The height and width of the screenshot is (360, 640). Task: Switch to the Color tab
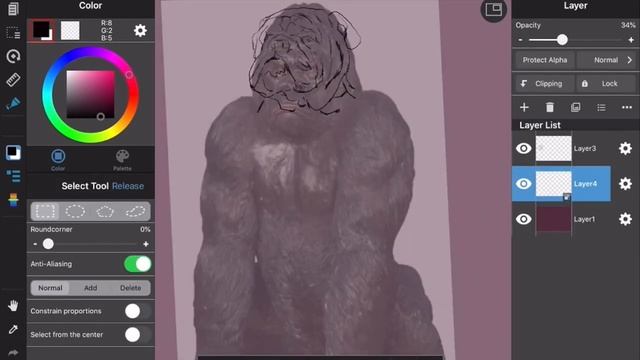(58, 160)
